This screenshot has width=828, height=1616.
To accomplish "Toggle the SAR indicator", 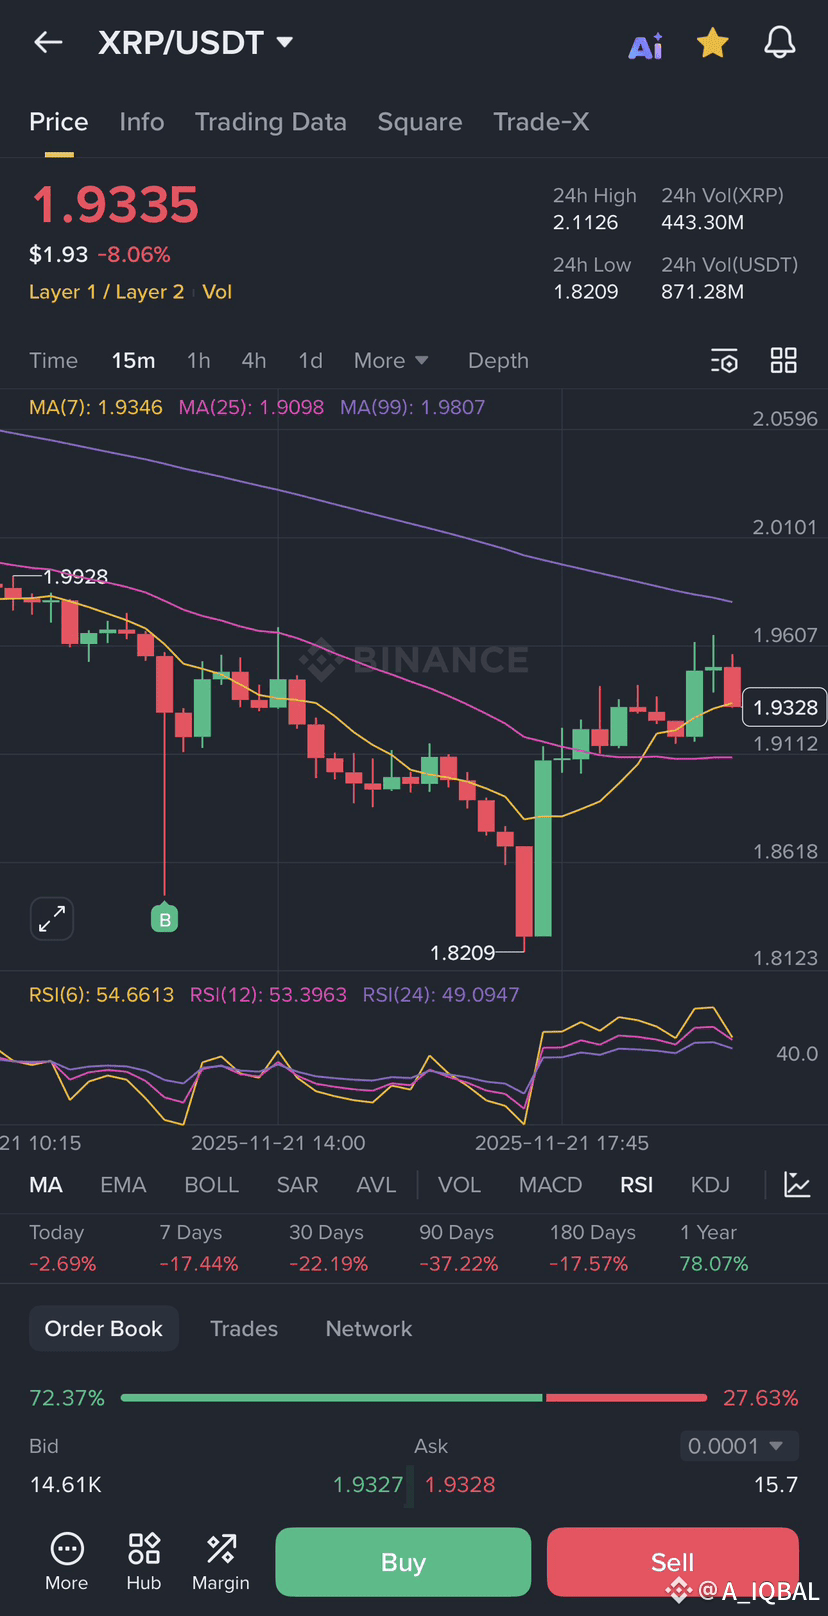I will coord(297,1185).
